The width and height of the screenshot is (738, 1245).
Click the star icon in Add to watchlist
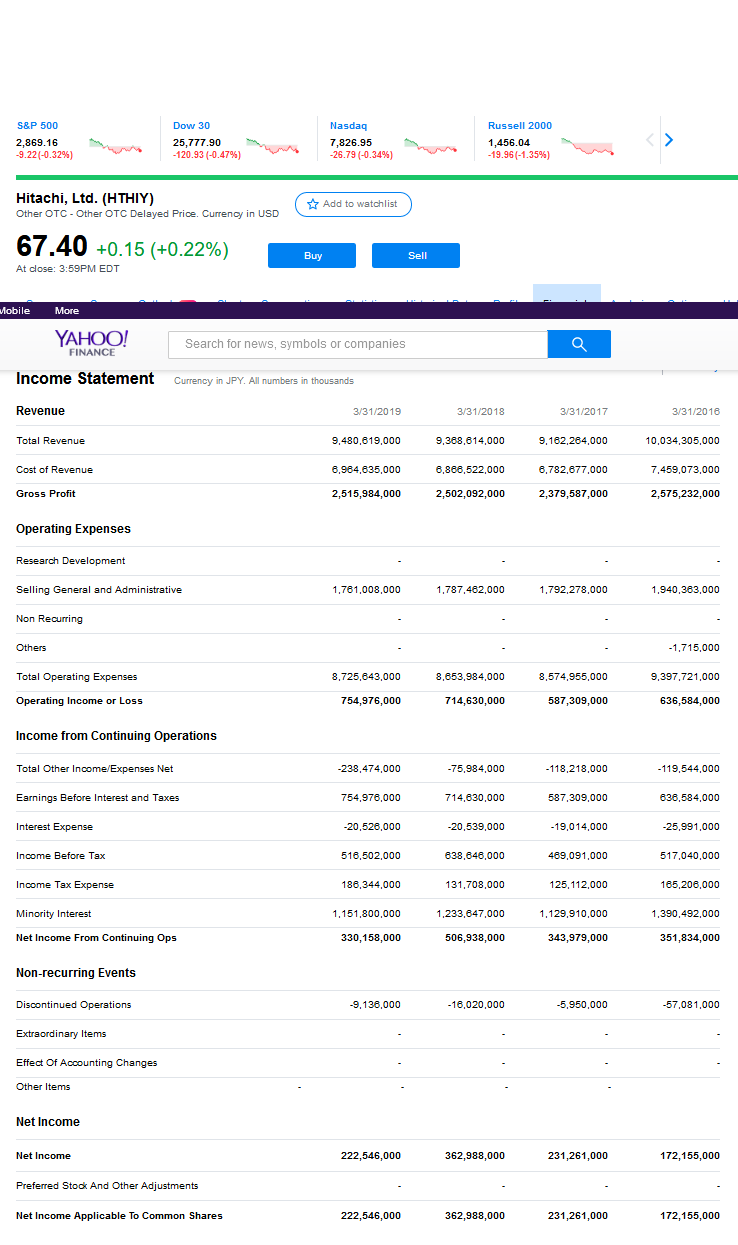[313, 204]
